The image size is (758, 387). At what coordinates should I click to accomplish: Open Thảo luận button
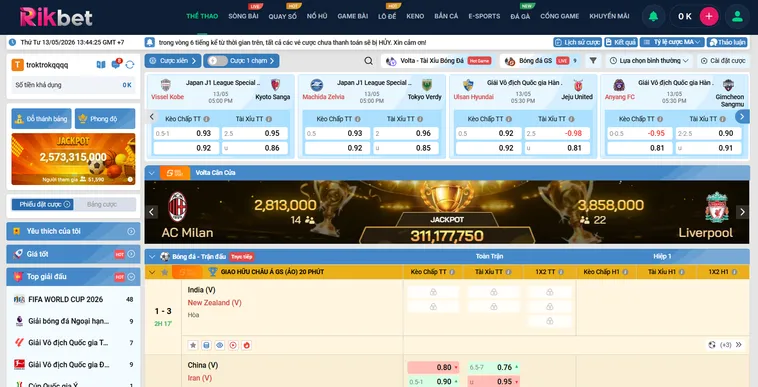tap(727, 43)
